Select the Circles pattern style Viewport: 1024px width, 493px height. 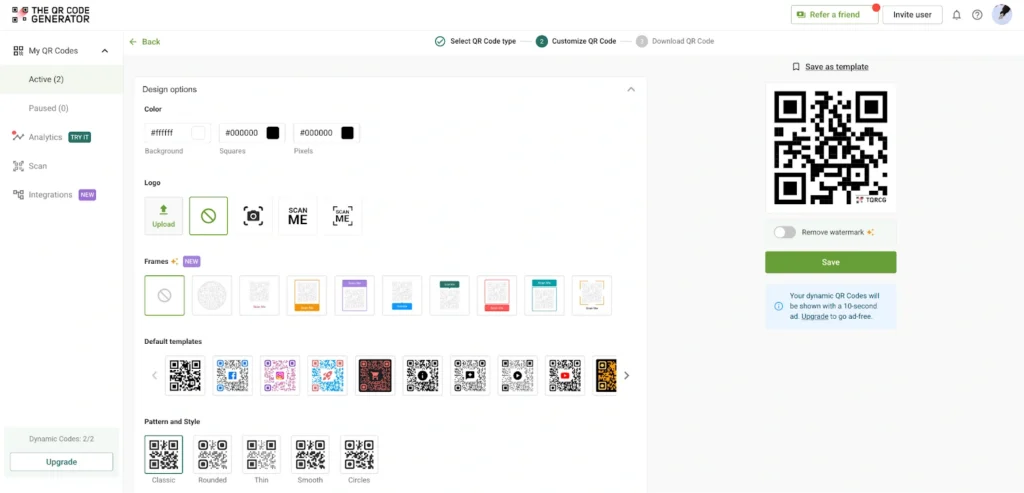(x=359, y=454)
